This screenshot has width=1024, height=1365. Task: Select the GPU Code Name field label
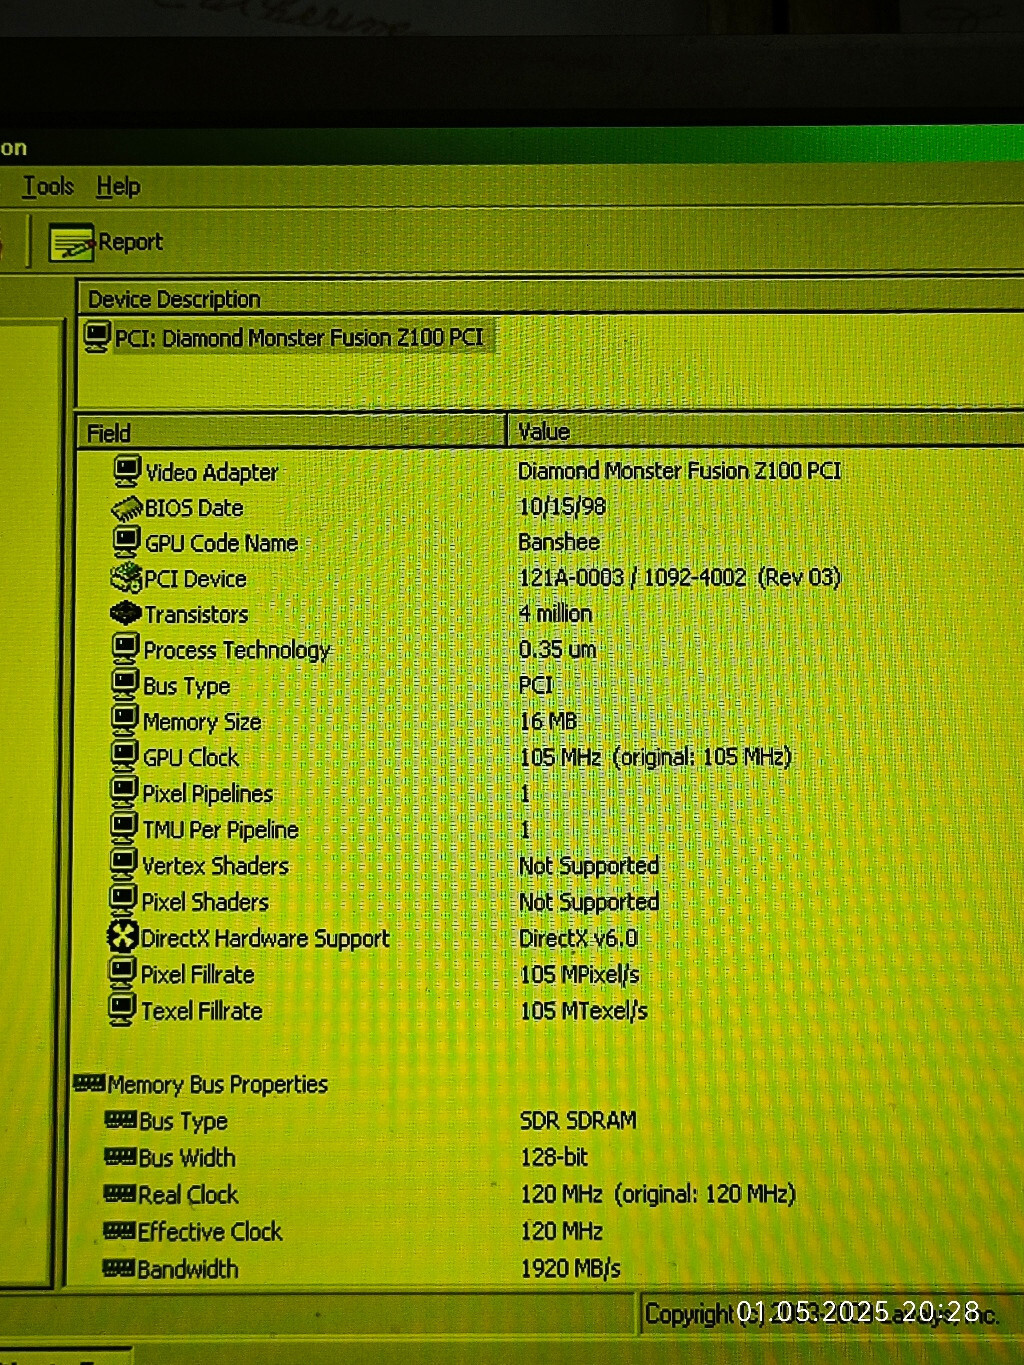[221, 543]
